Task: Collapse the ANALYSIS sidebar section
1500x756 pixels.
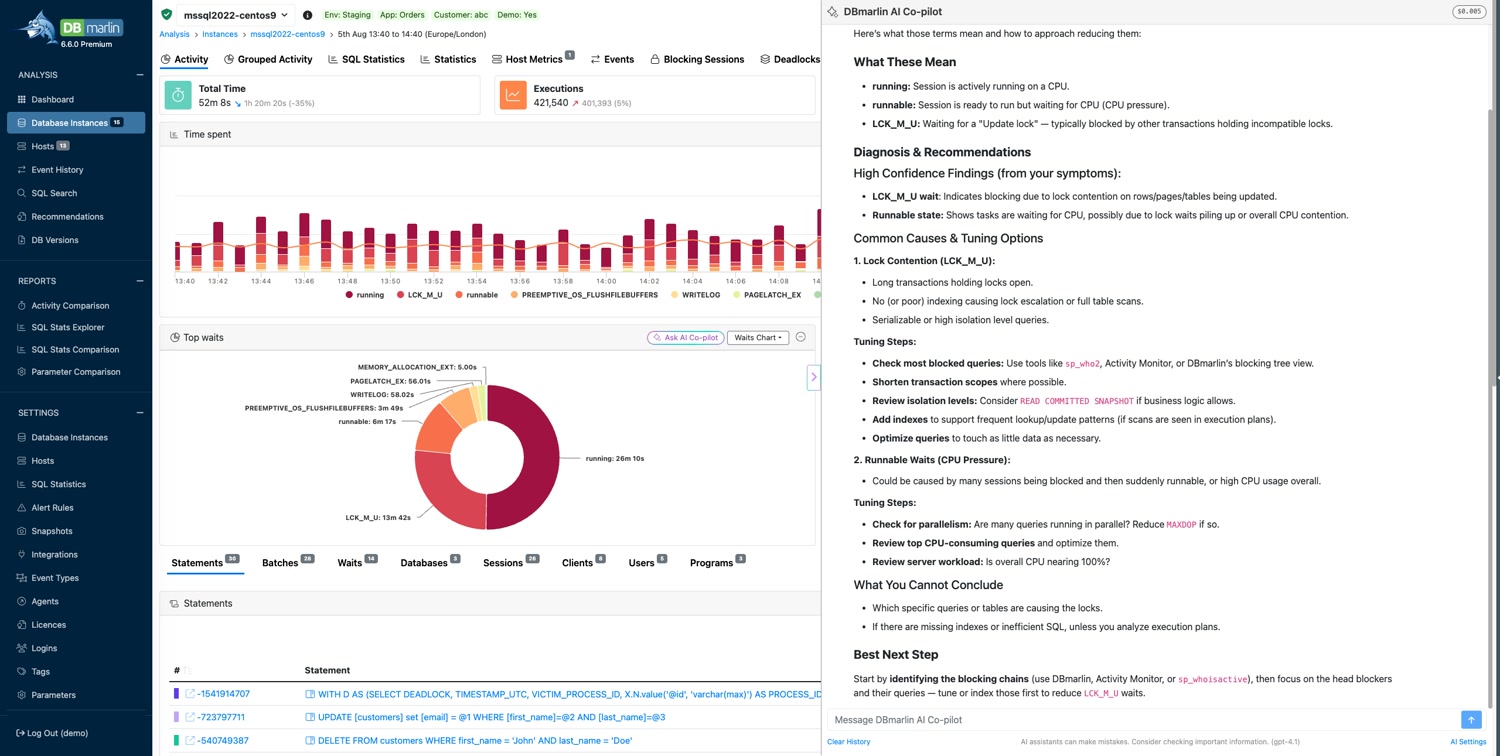Action: (x=140, y=75)
